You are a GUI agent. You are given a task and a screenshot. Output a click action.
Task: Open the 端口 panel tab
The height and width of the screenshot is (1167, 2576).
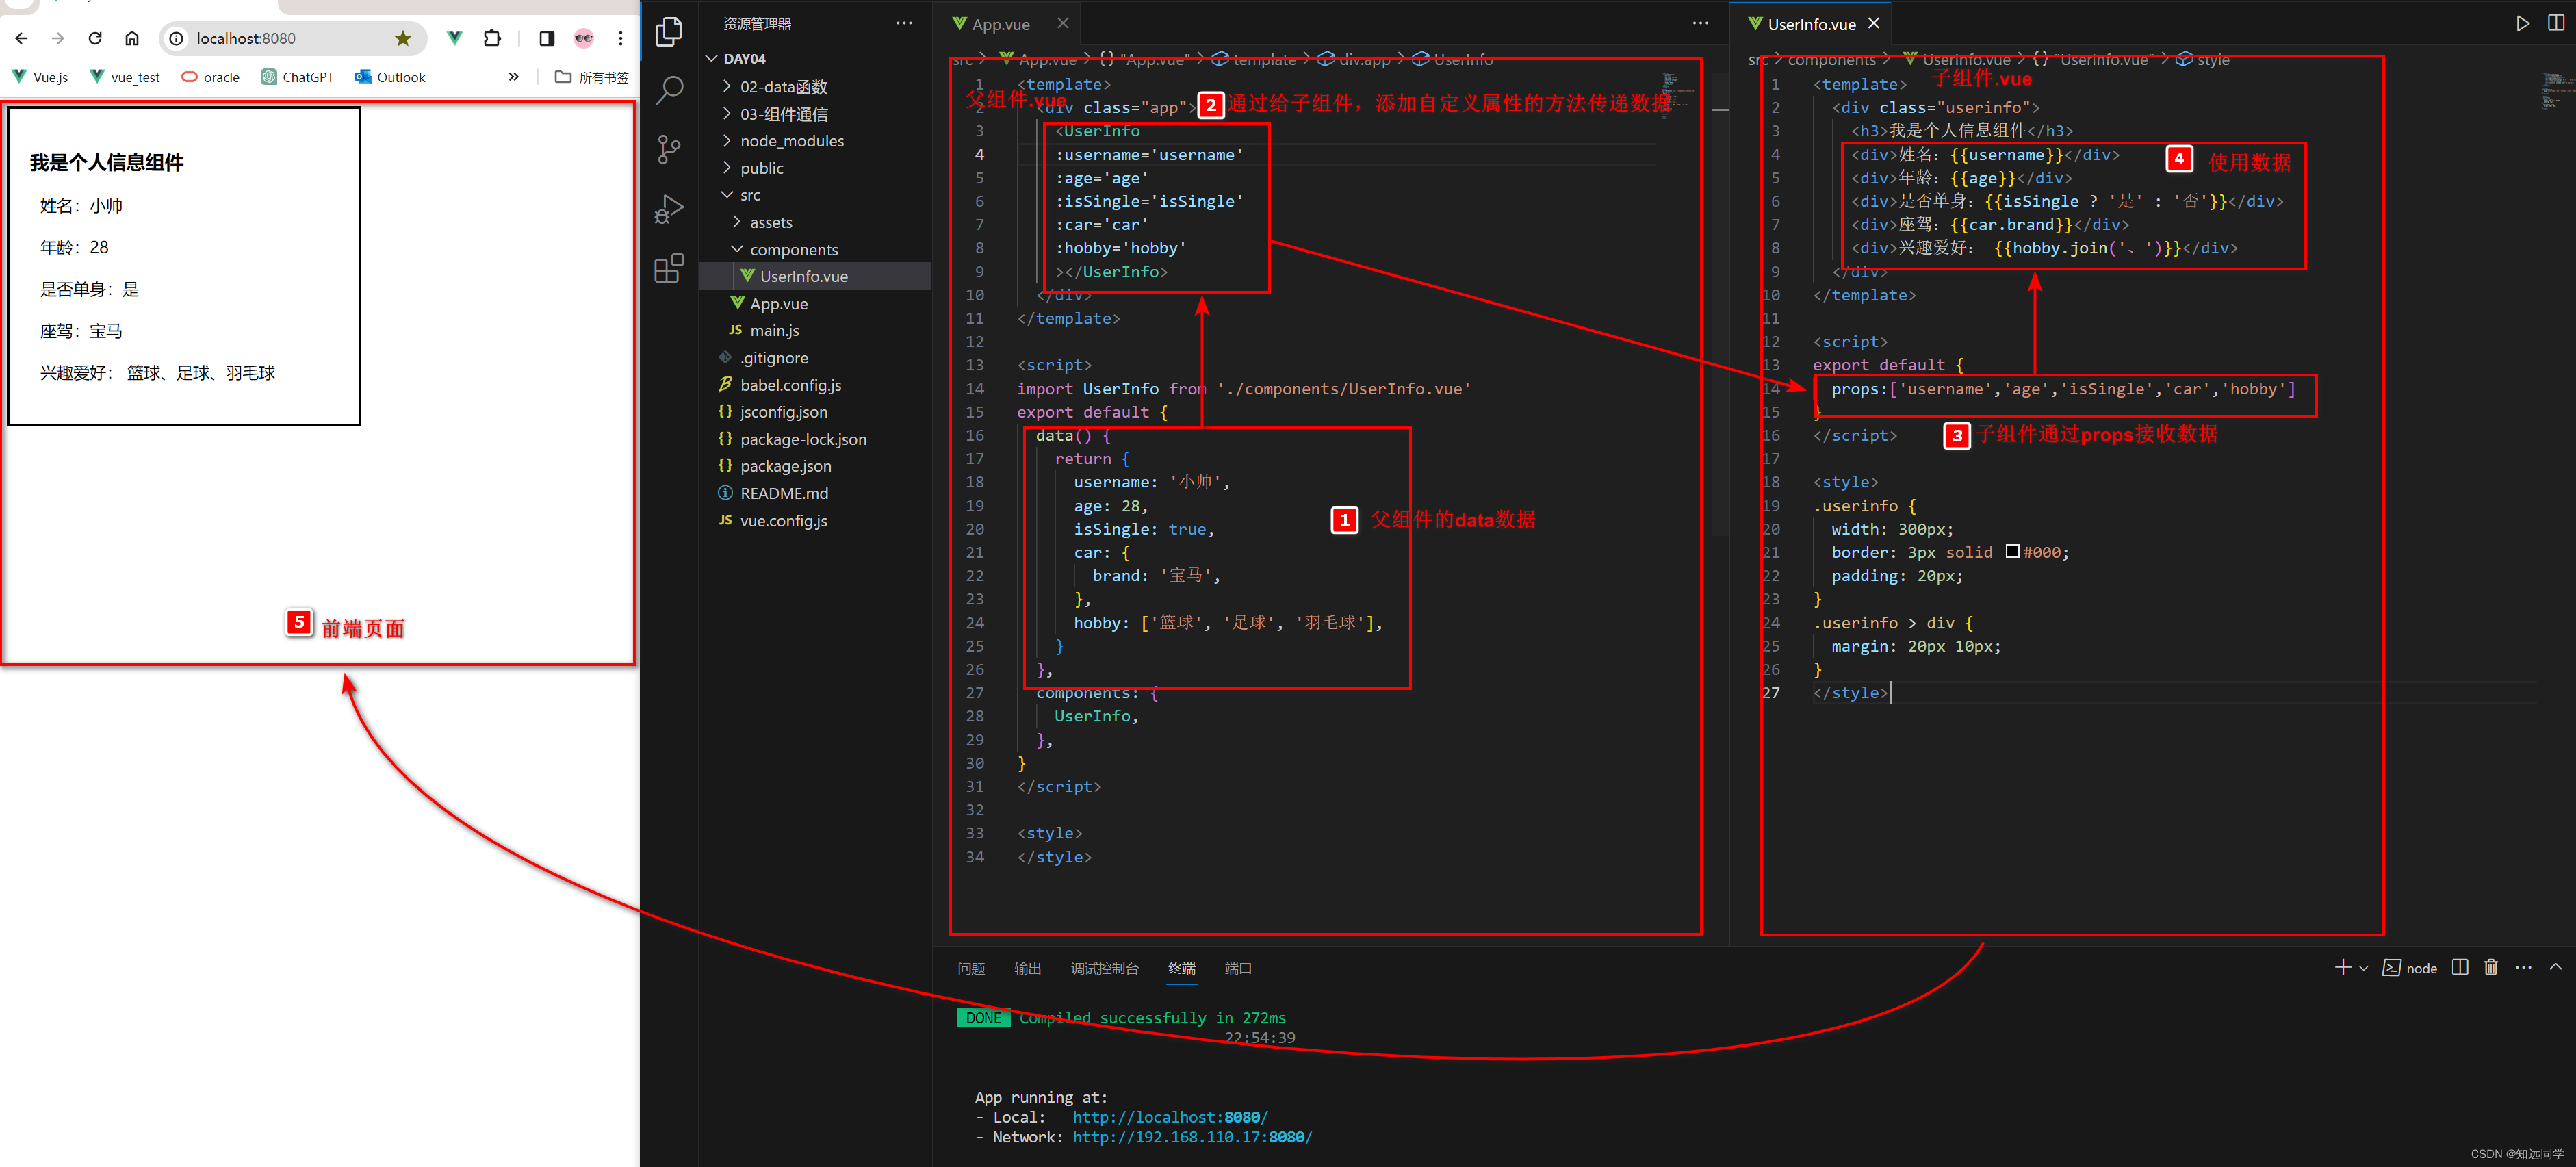tap(1239, 968)
